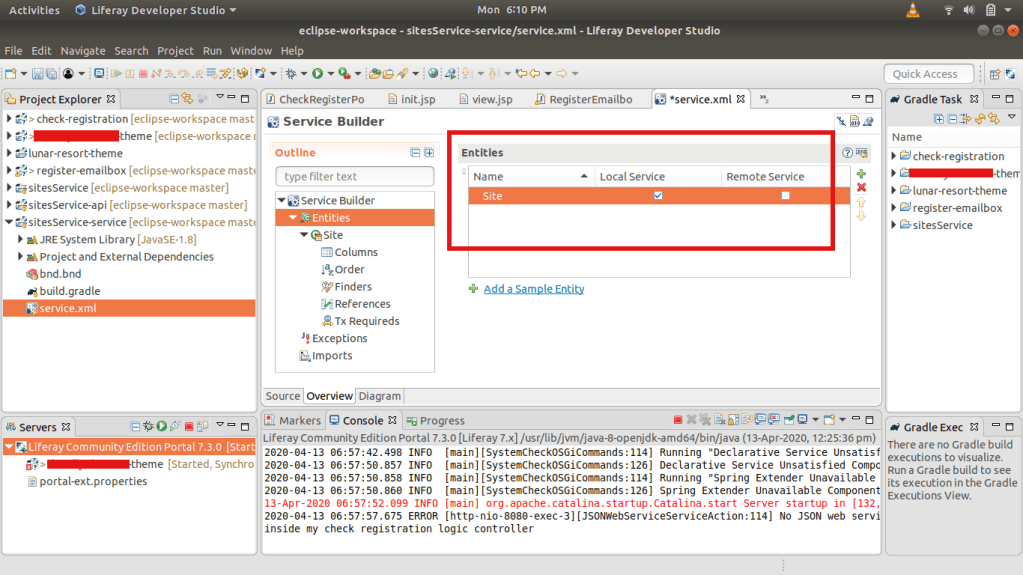
Task: Switch to Diagram tab at bottom
Action: (379, 396)
